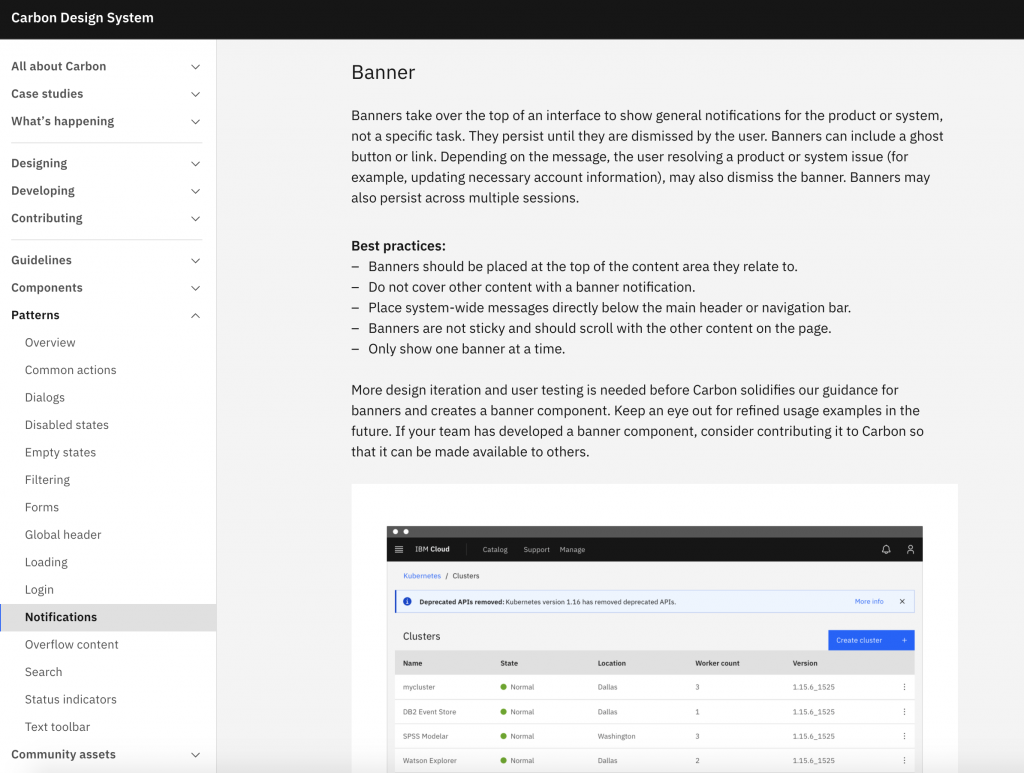Open Catalog in IBM Cloud header

[495, 550]
